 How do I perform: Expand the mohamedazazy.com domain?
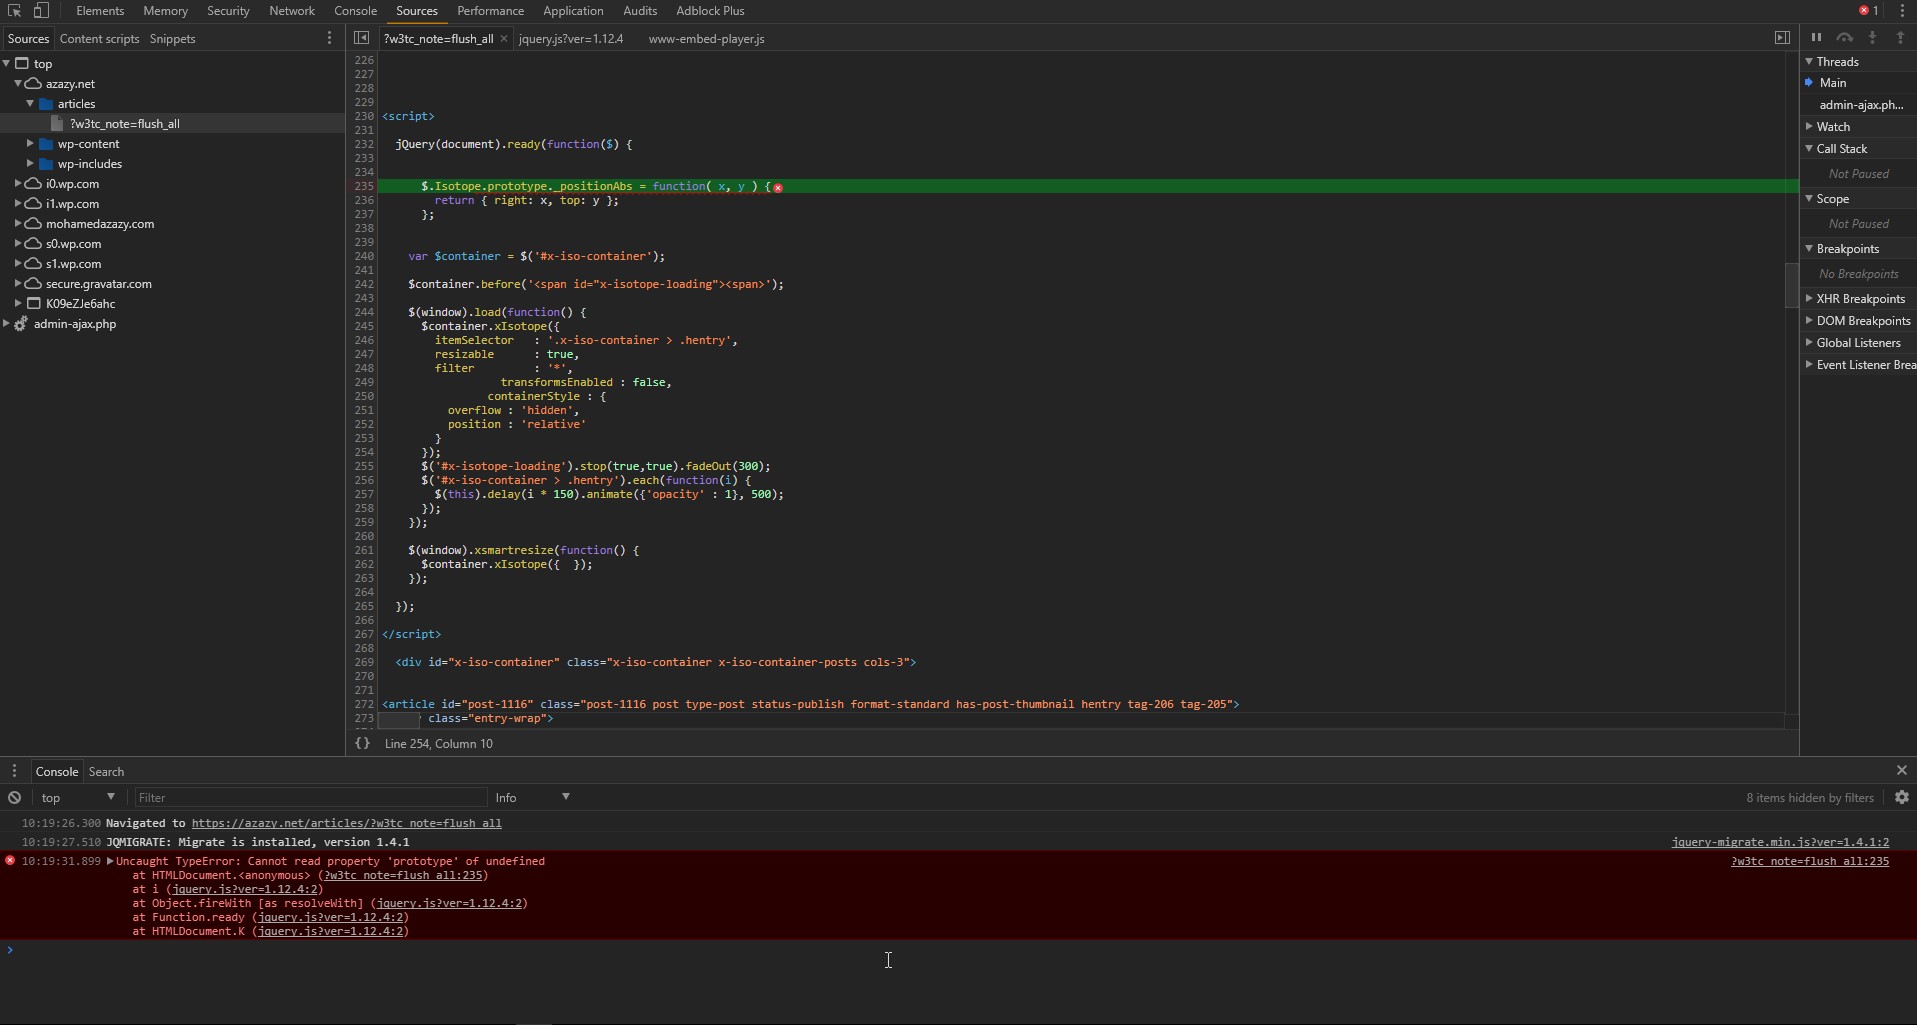tap(18, 223)
